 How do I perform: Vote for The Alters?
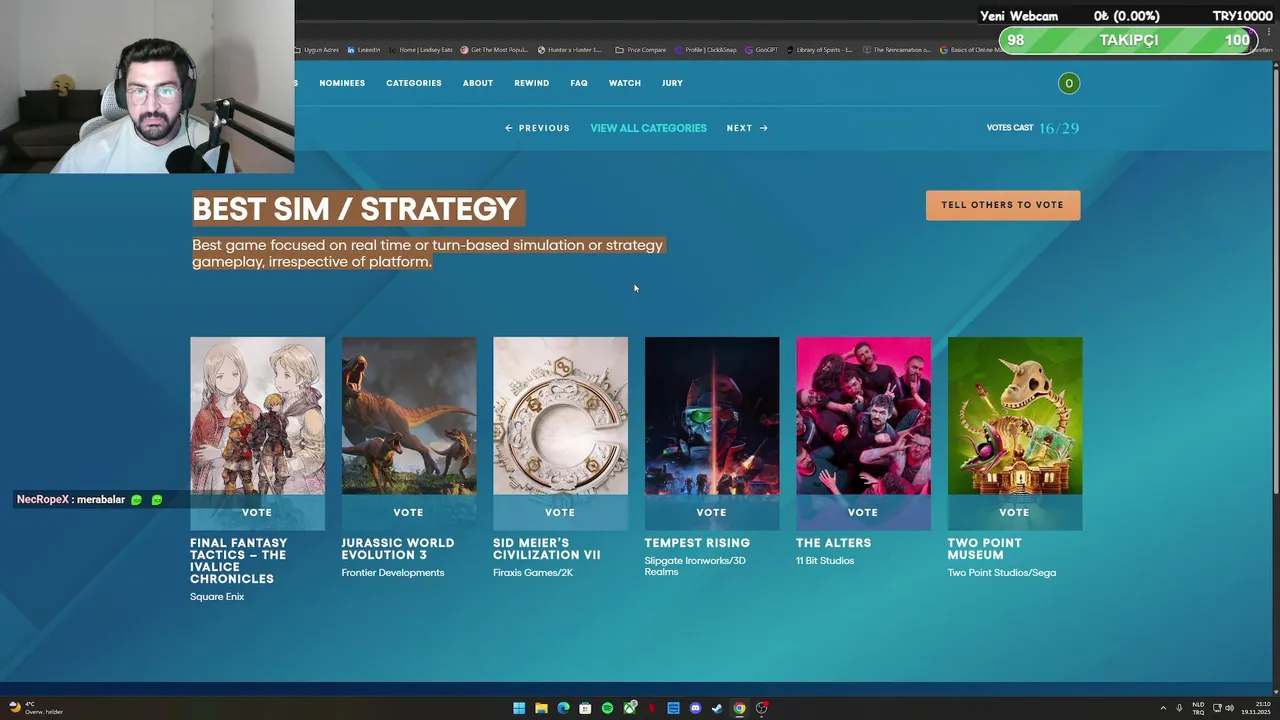tap(863, 512)
